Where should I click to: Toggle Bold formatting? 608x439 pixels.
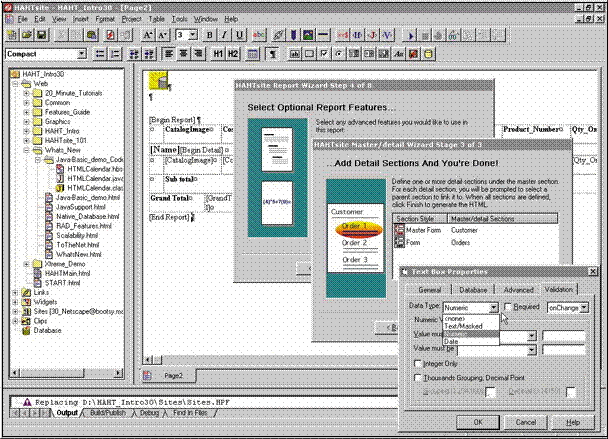point(209,35)
